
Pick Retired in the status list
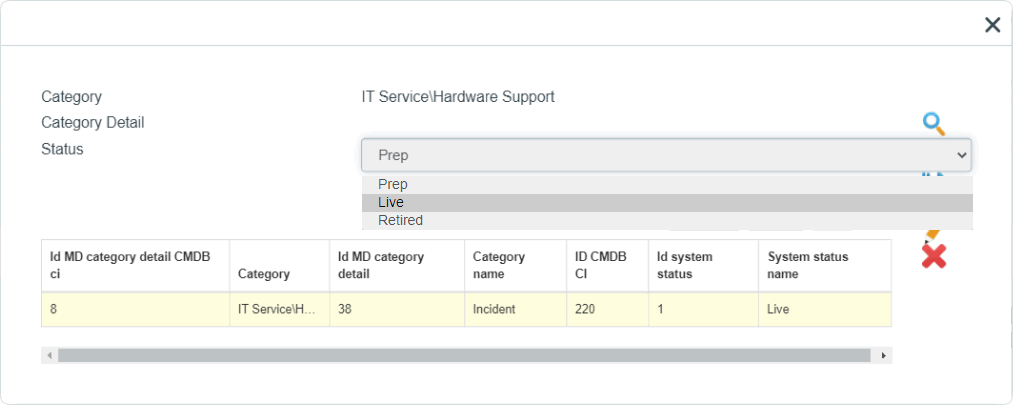click(x=667, y=220)
